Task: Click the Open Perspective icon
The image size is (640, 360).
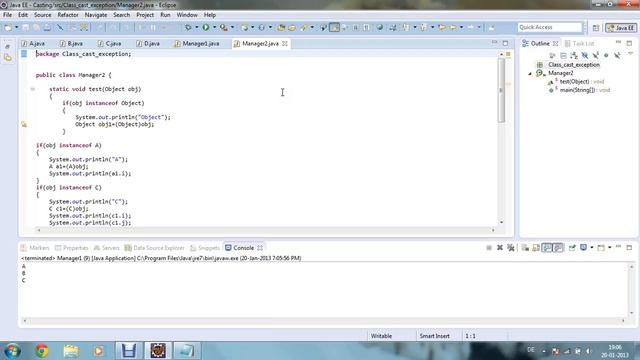Action: (596, 28)
